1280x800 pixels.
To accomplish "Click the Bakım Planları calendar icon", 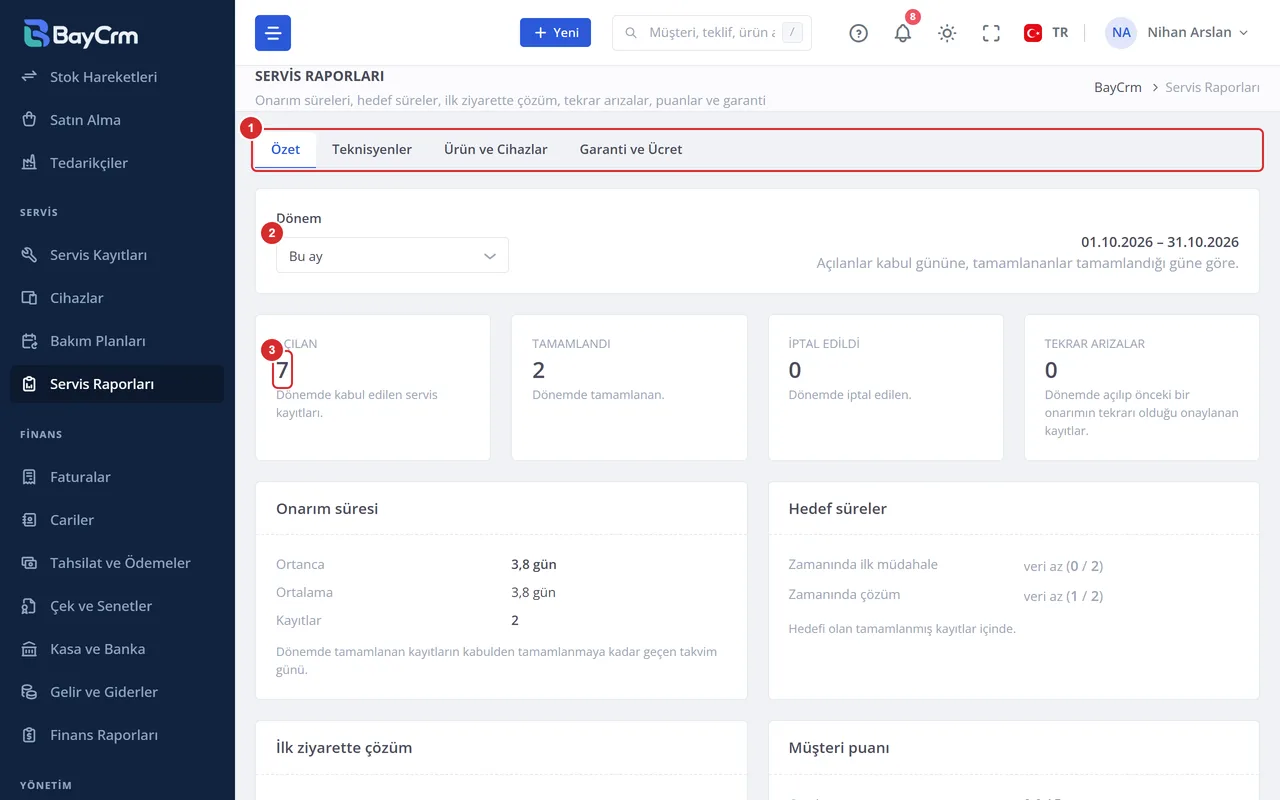I will click(x=30, y=341).
